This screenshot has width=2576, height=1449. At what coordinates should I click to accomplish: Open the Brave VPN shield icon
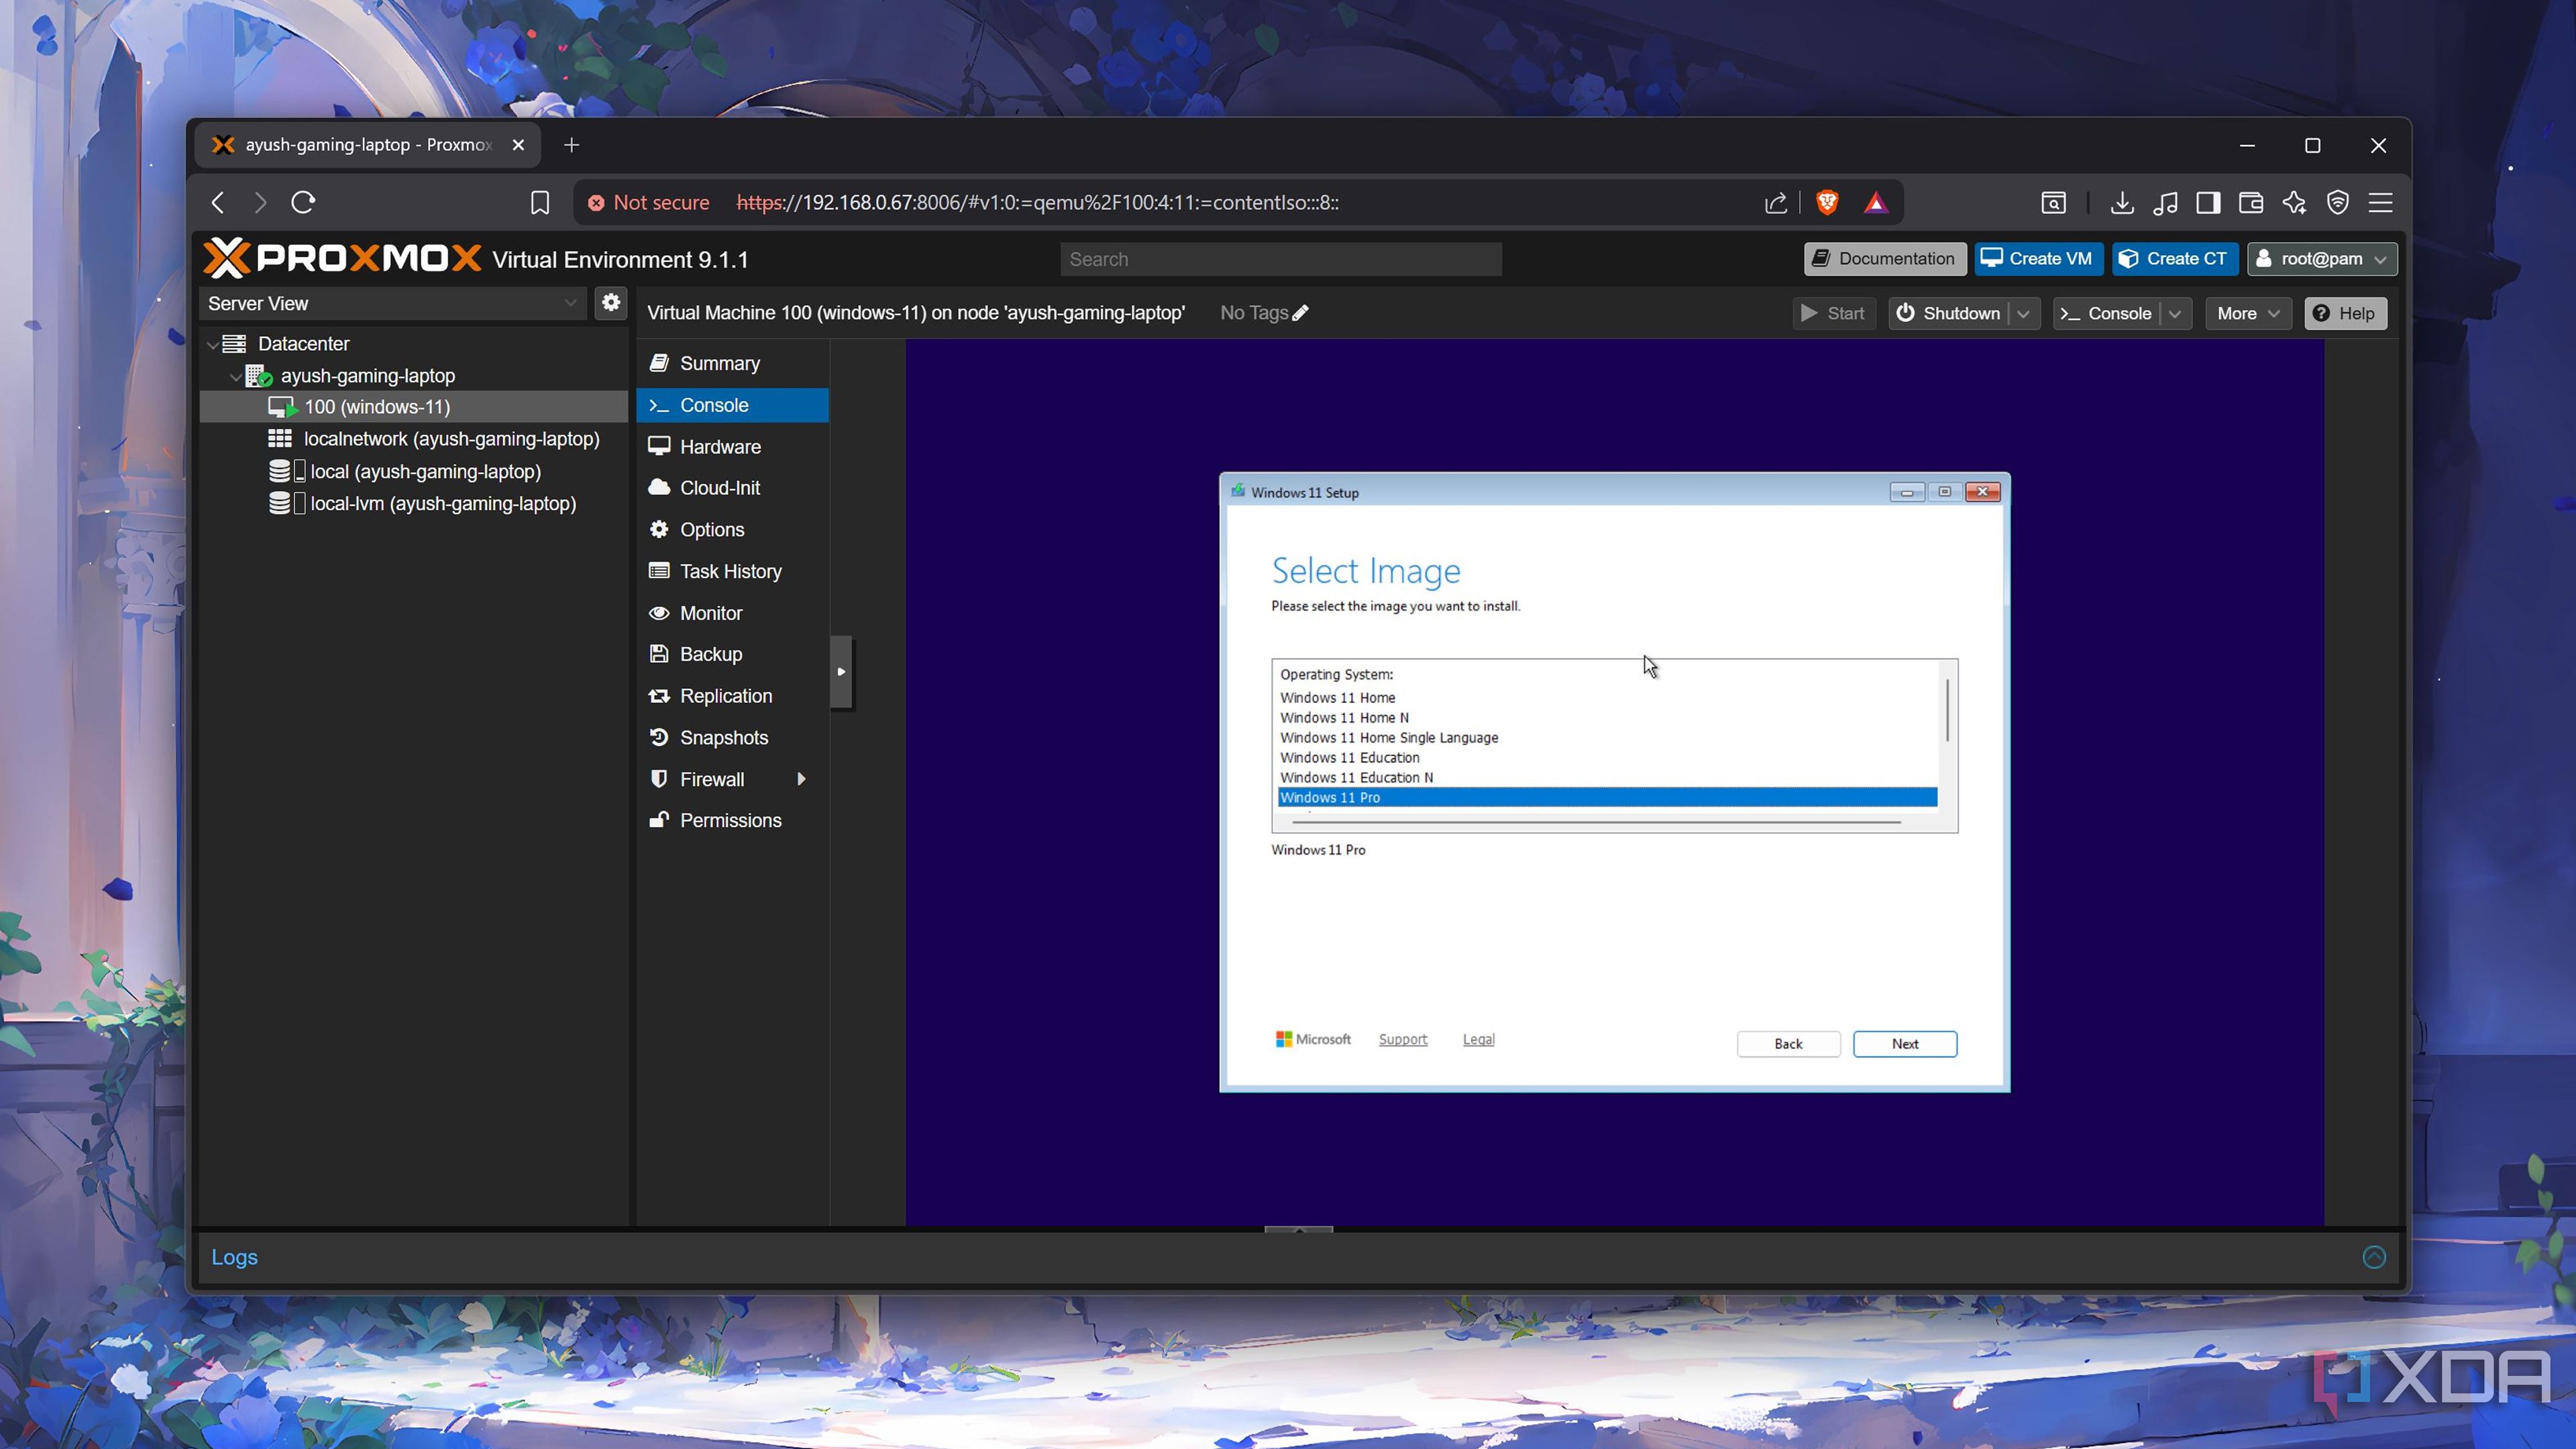tap(2338, 203)
